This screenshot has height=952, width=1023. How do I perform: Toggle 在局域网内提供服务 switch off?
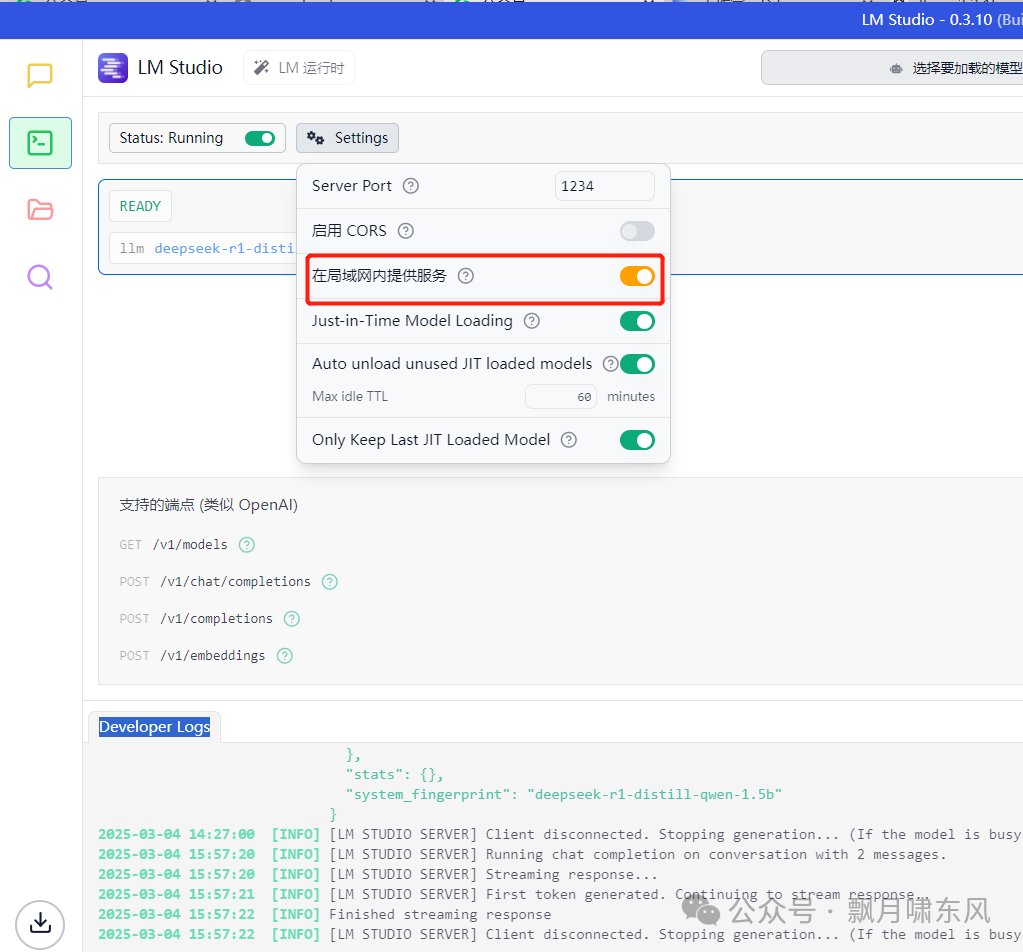(637, 276)
